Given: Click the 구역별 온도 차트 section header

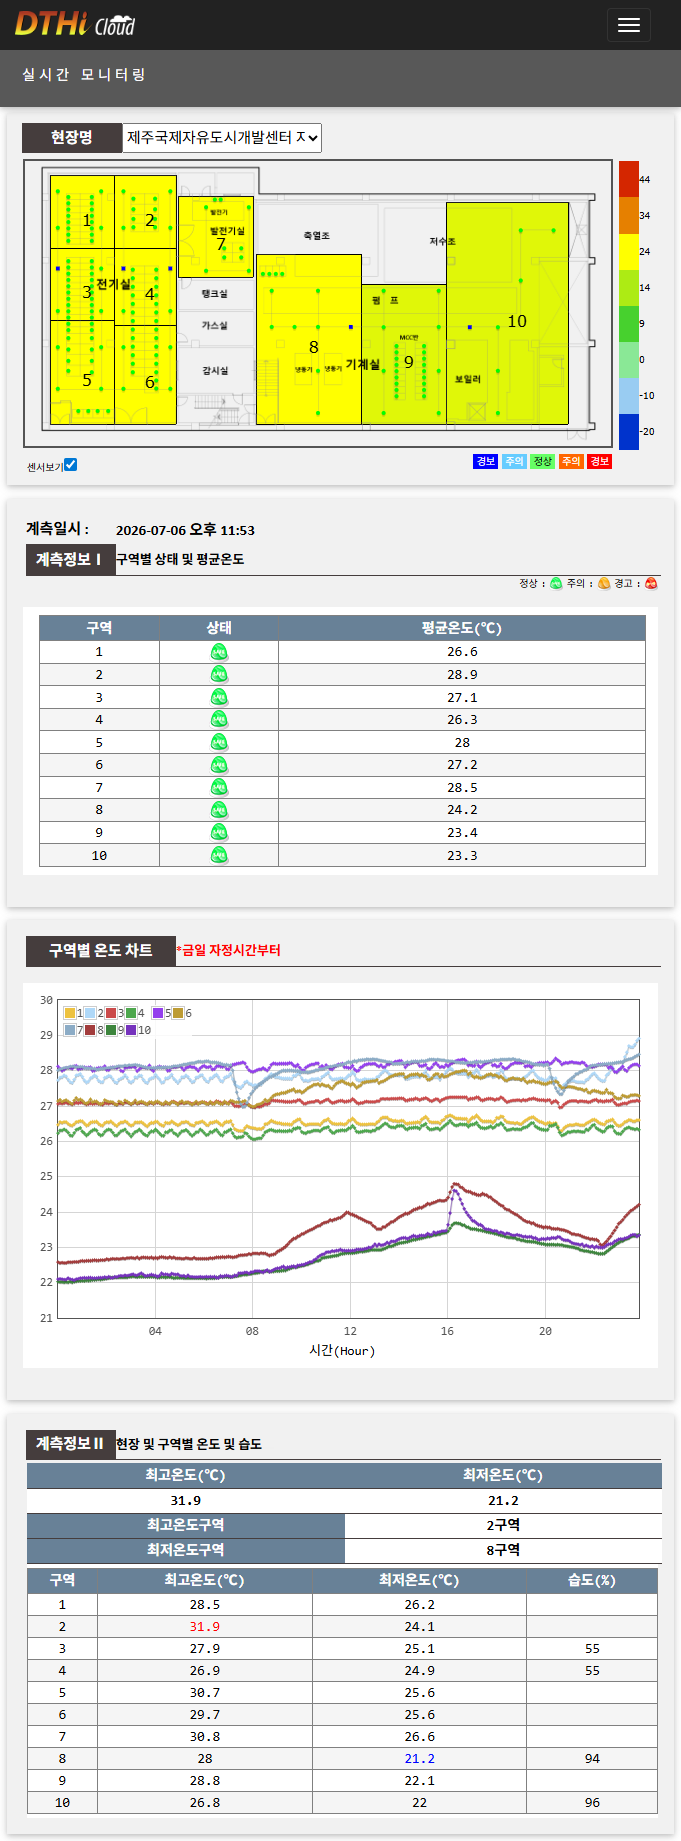Looking at the screenshot, I should point(100,950).
